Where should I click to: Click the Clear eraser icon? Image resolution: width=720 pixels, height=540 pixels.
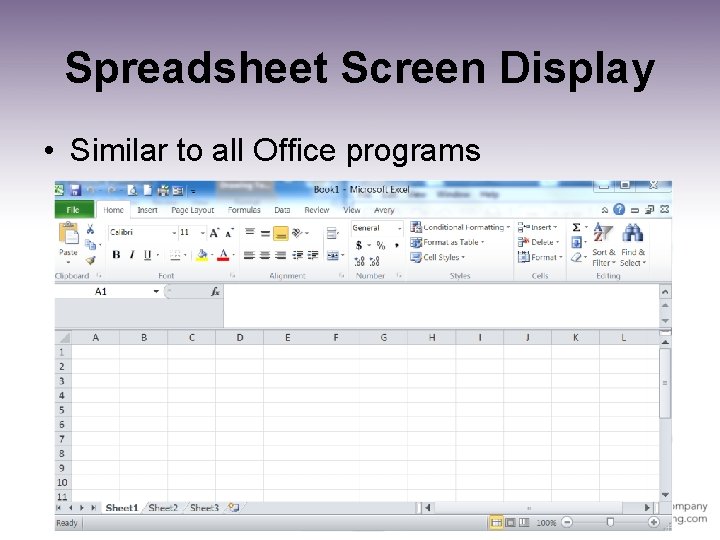[x=577, y=258]
